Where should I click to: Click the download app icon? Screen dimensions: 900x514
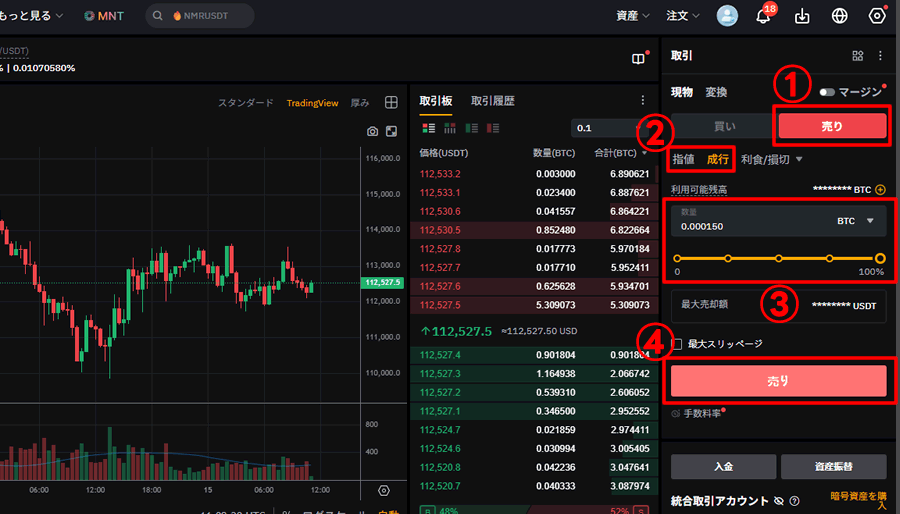pos(802,16)
